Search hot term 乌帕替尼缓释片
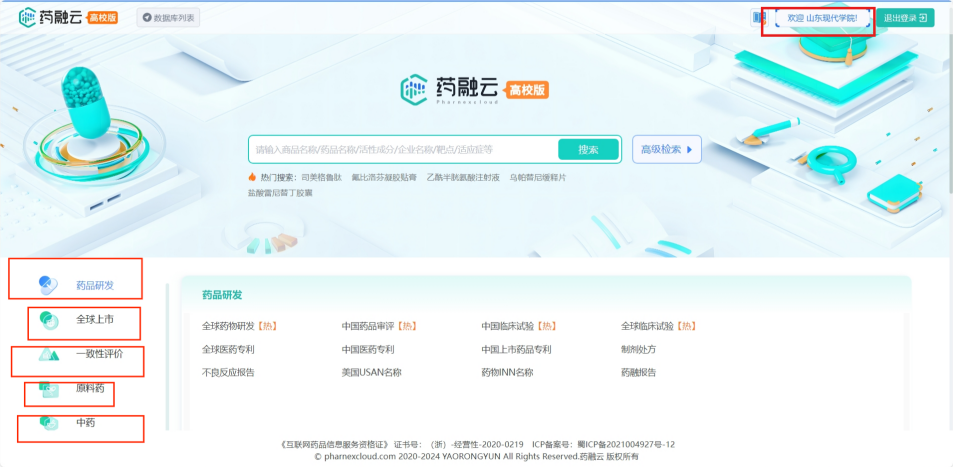Screen dimensions: 953x467 click(538, 178)
